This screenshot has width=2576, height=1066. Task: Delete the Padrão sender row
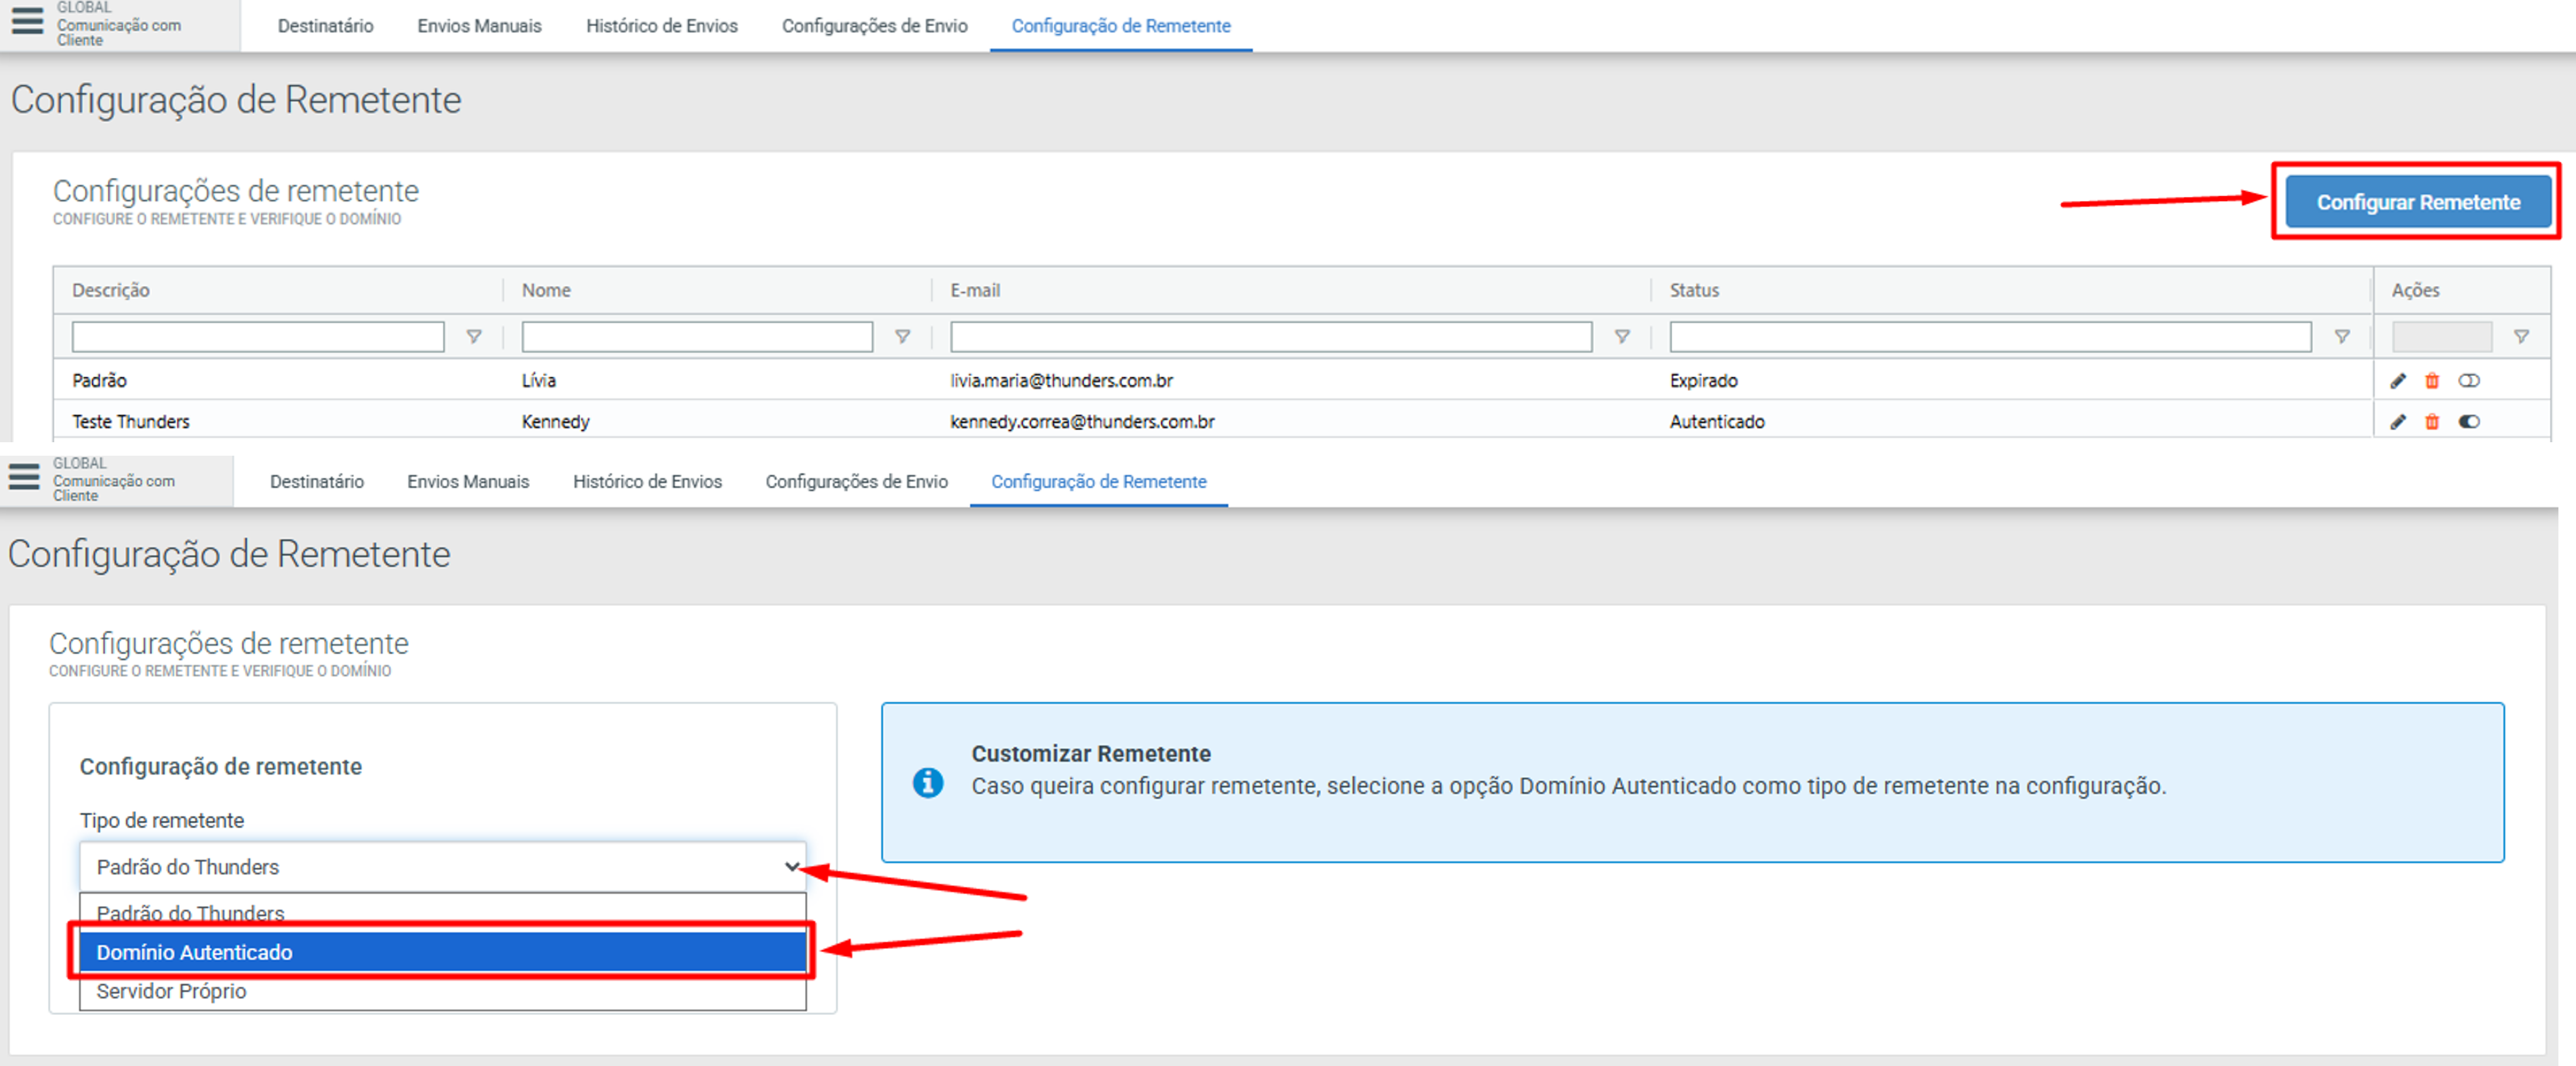(x=2432, y=380)
